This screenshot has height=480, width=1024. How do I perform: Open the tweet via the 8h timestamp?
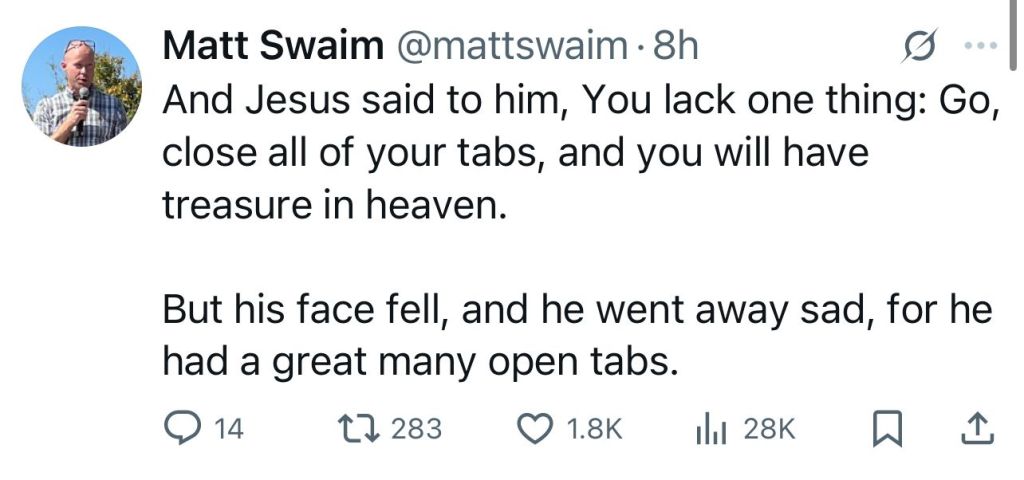(674, 46)
